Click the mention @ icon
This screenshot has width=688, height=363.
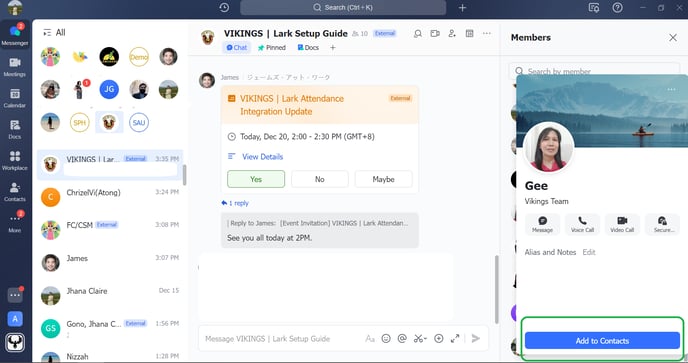coord(402,338)
